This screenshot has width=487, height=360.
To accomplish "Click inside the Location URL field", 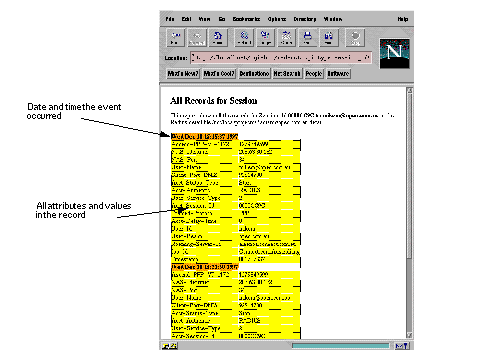I will (281, 58).
